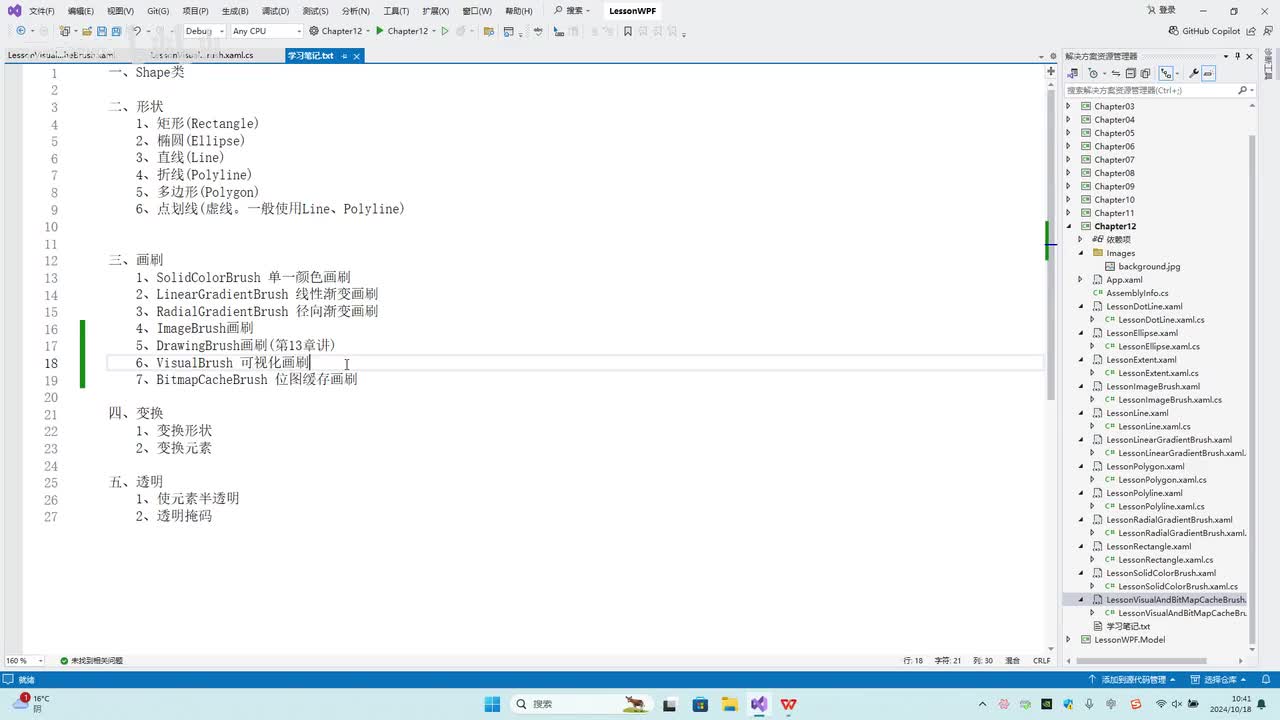
Task: Toggle Preview Selected Items button in Solution Explorer
Action: click(1208, 73)
